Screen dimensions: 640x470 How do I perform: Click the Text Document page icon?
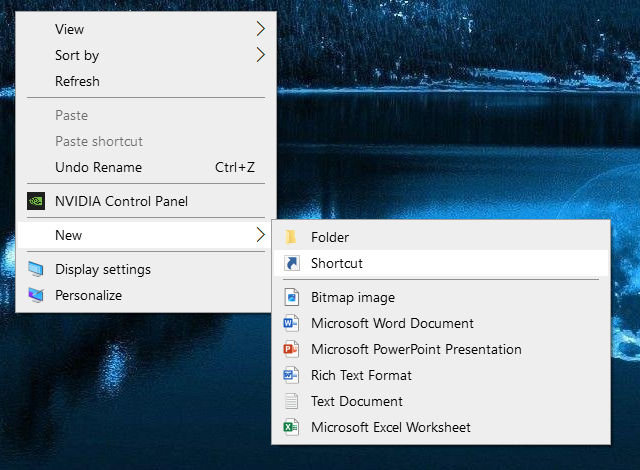click(x=291, y=401)
